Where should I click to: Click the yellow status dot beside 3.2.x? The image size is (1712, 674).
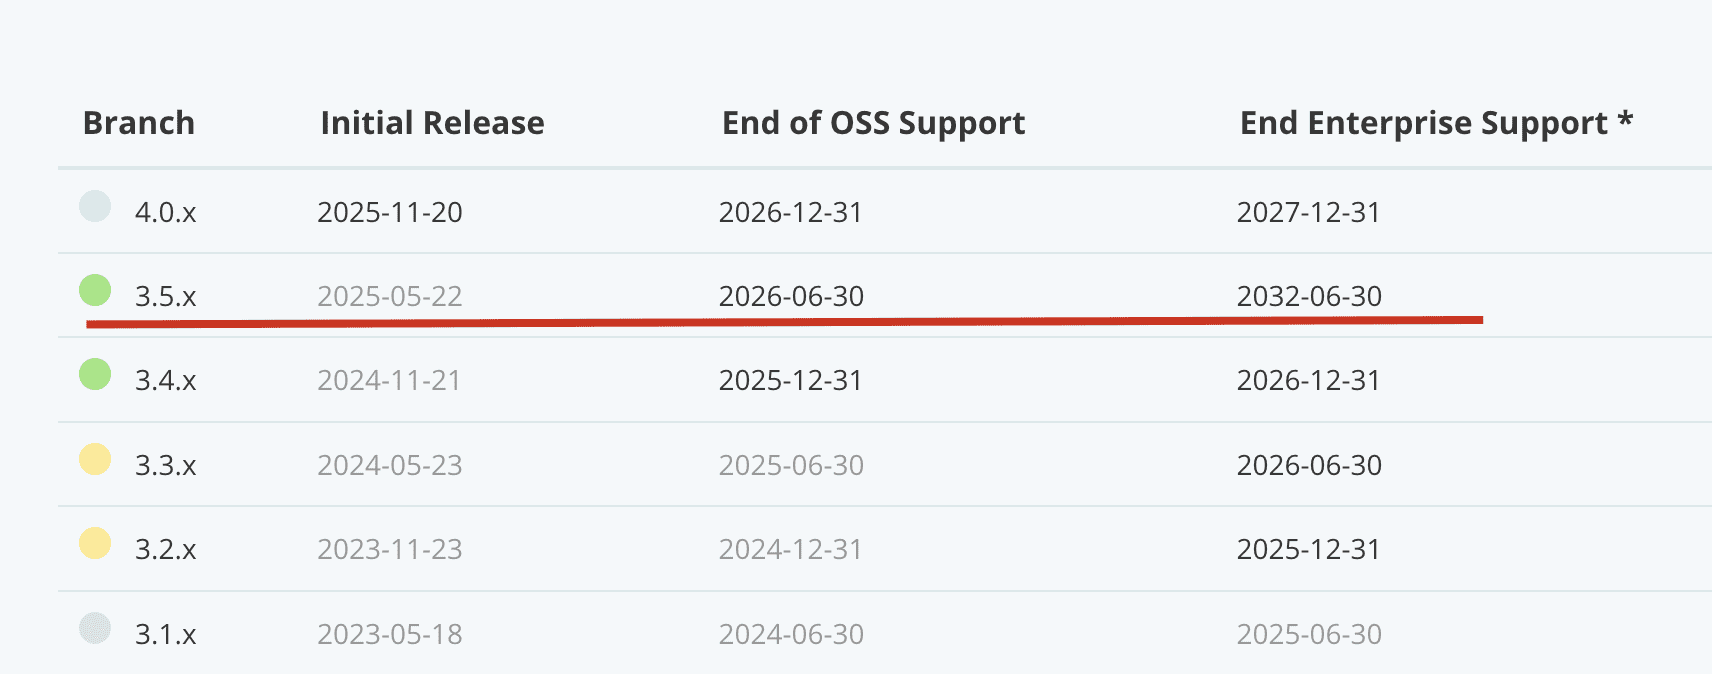pos(95,543)
